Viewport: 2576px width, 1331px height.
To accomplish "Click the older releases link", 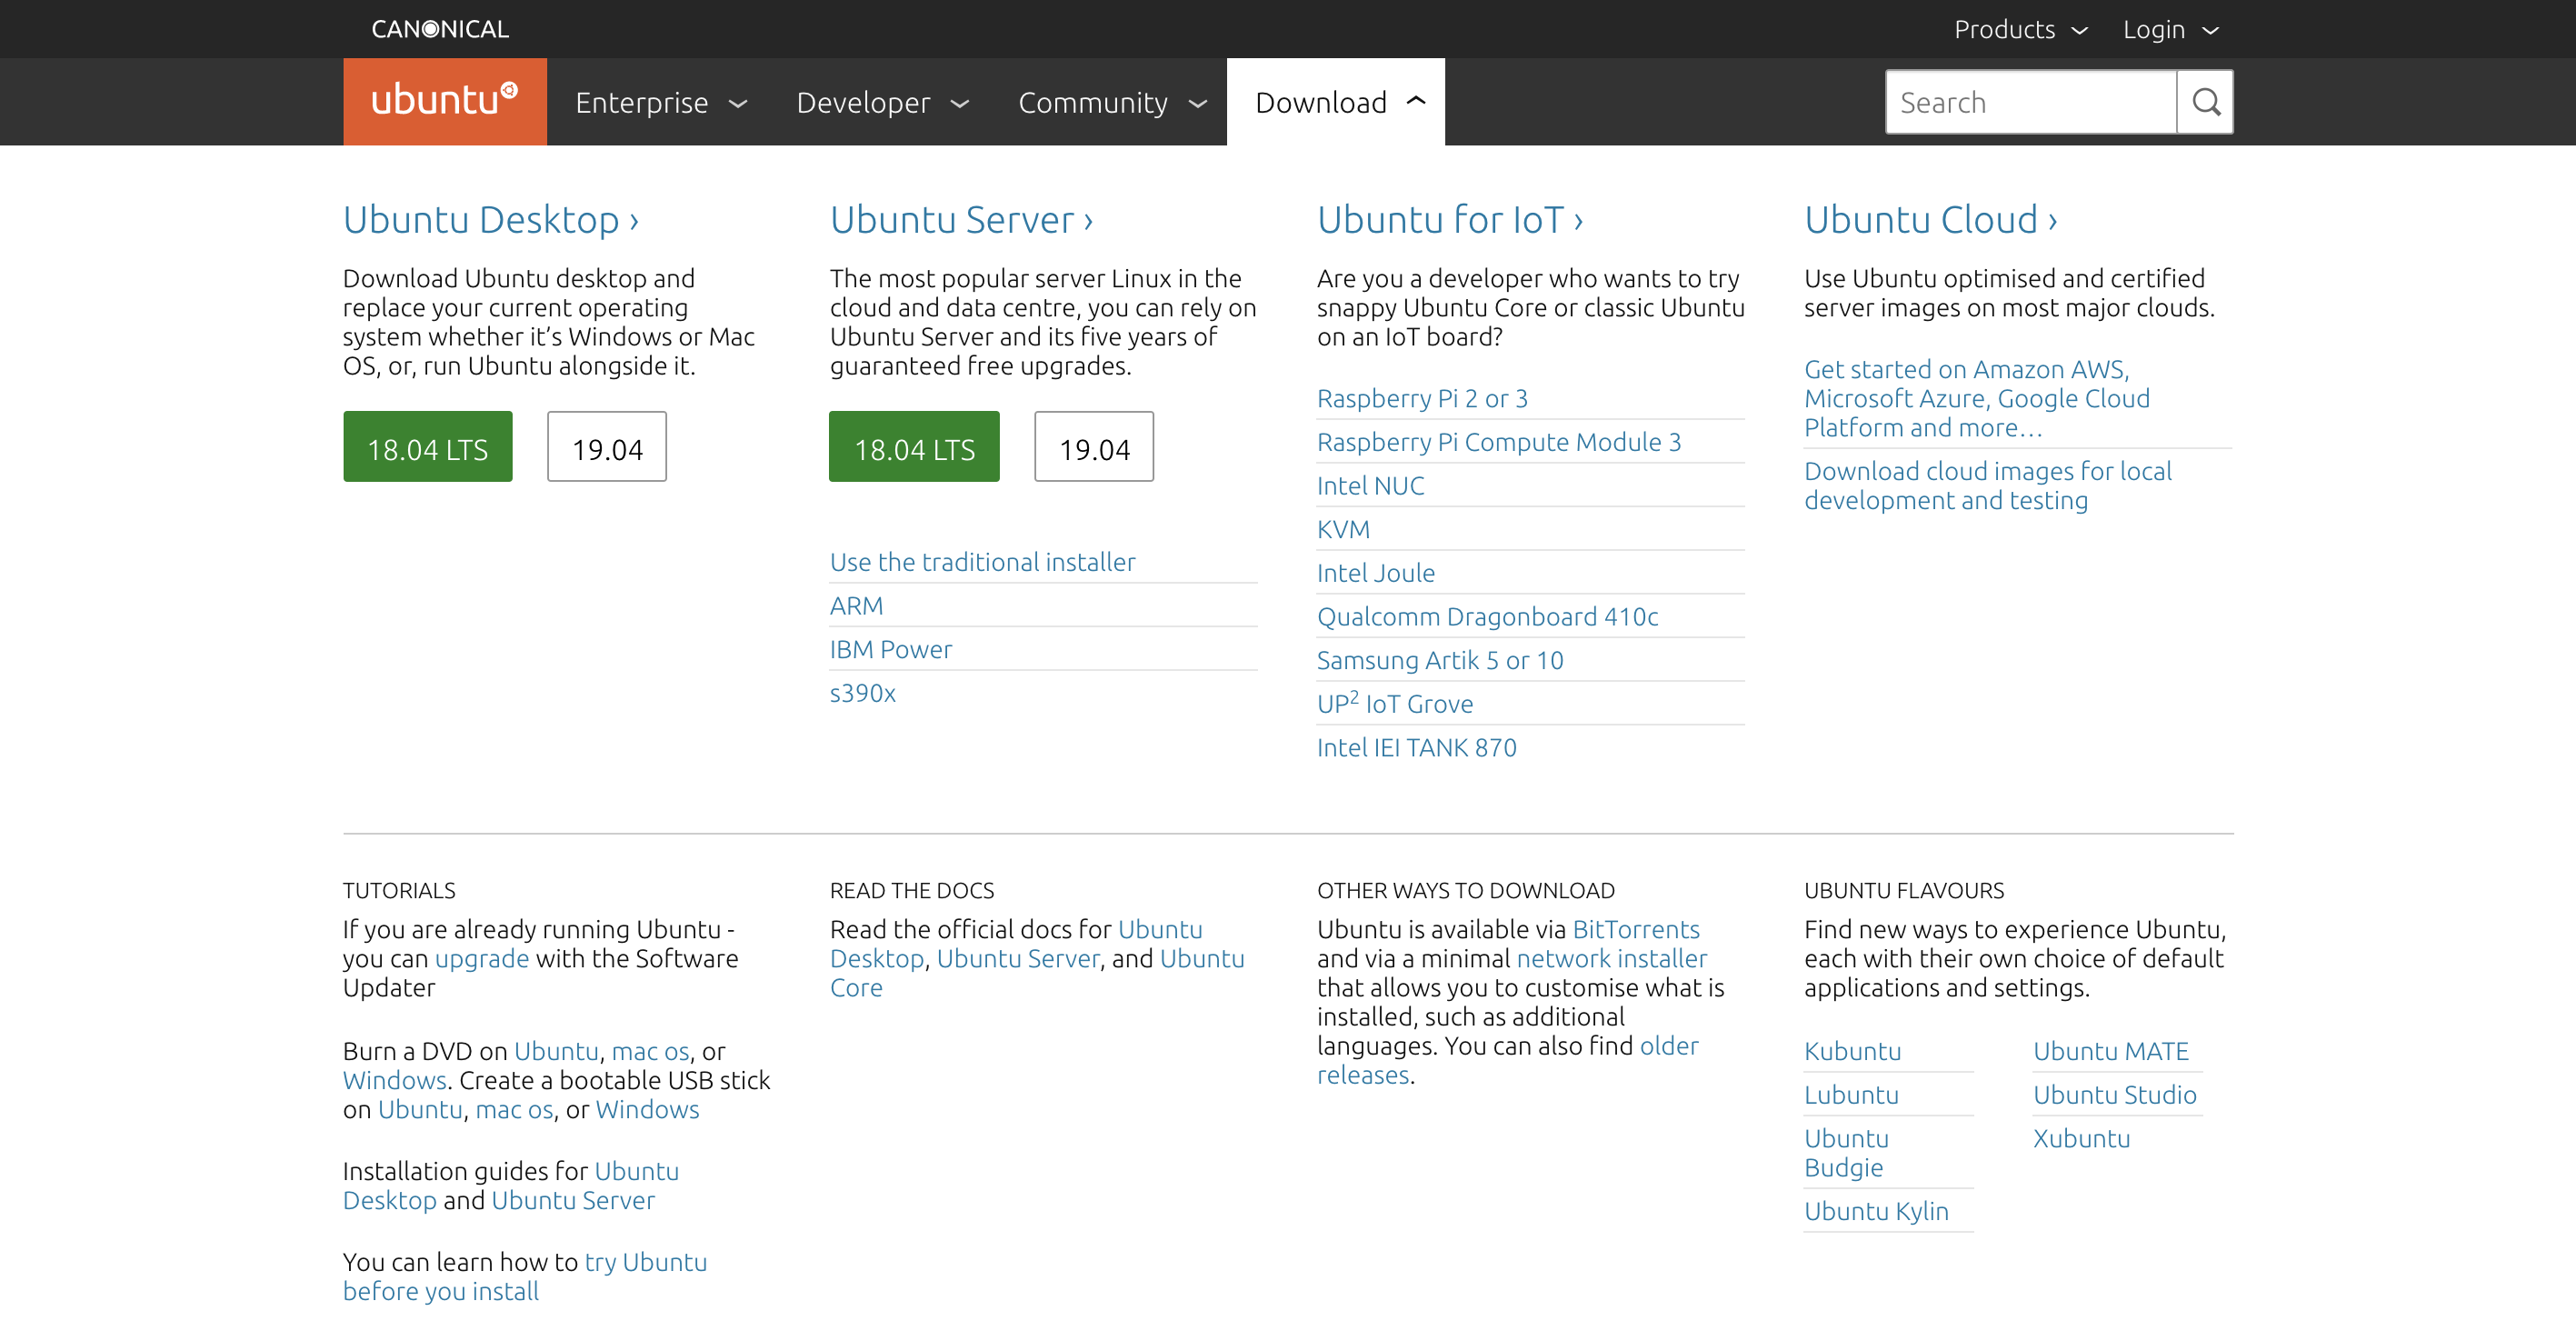I will click(x=1507, y=1060).
